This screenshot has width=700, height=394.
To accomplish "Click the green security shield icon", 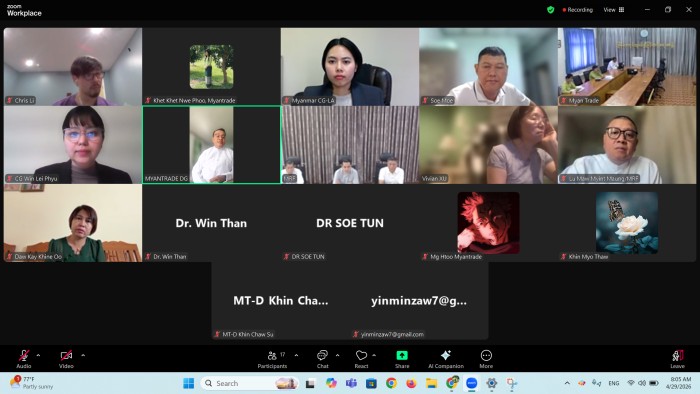I will coord(550,10).
